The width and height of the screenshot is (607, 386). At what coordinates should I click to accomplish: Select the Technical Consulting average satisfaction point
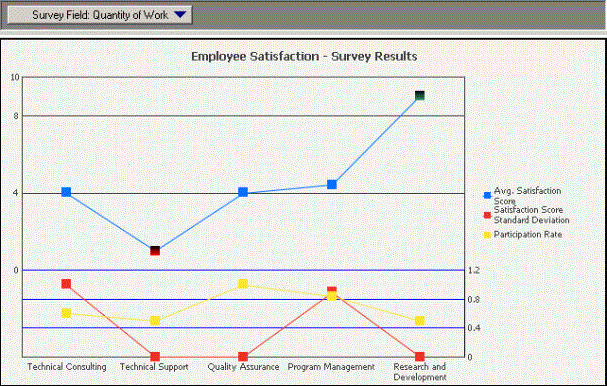tap(66, 192)
